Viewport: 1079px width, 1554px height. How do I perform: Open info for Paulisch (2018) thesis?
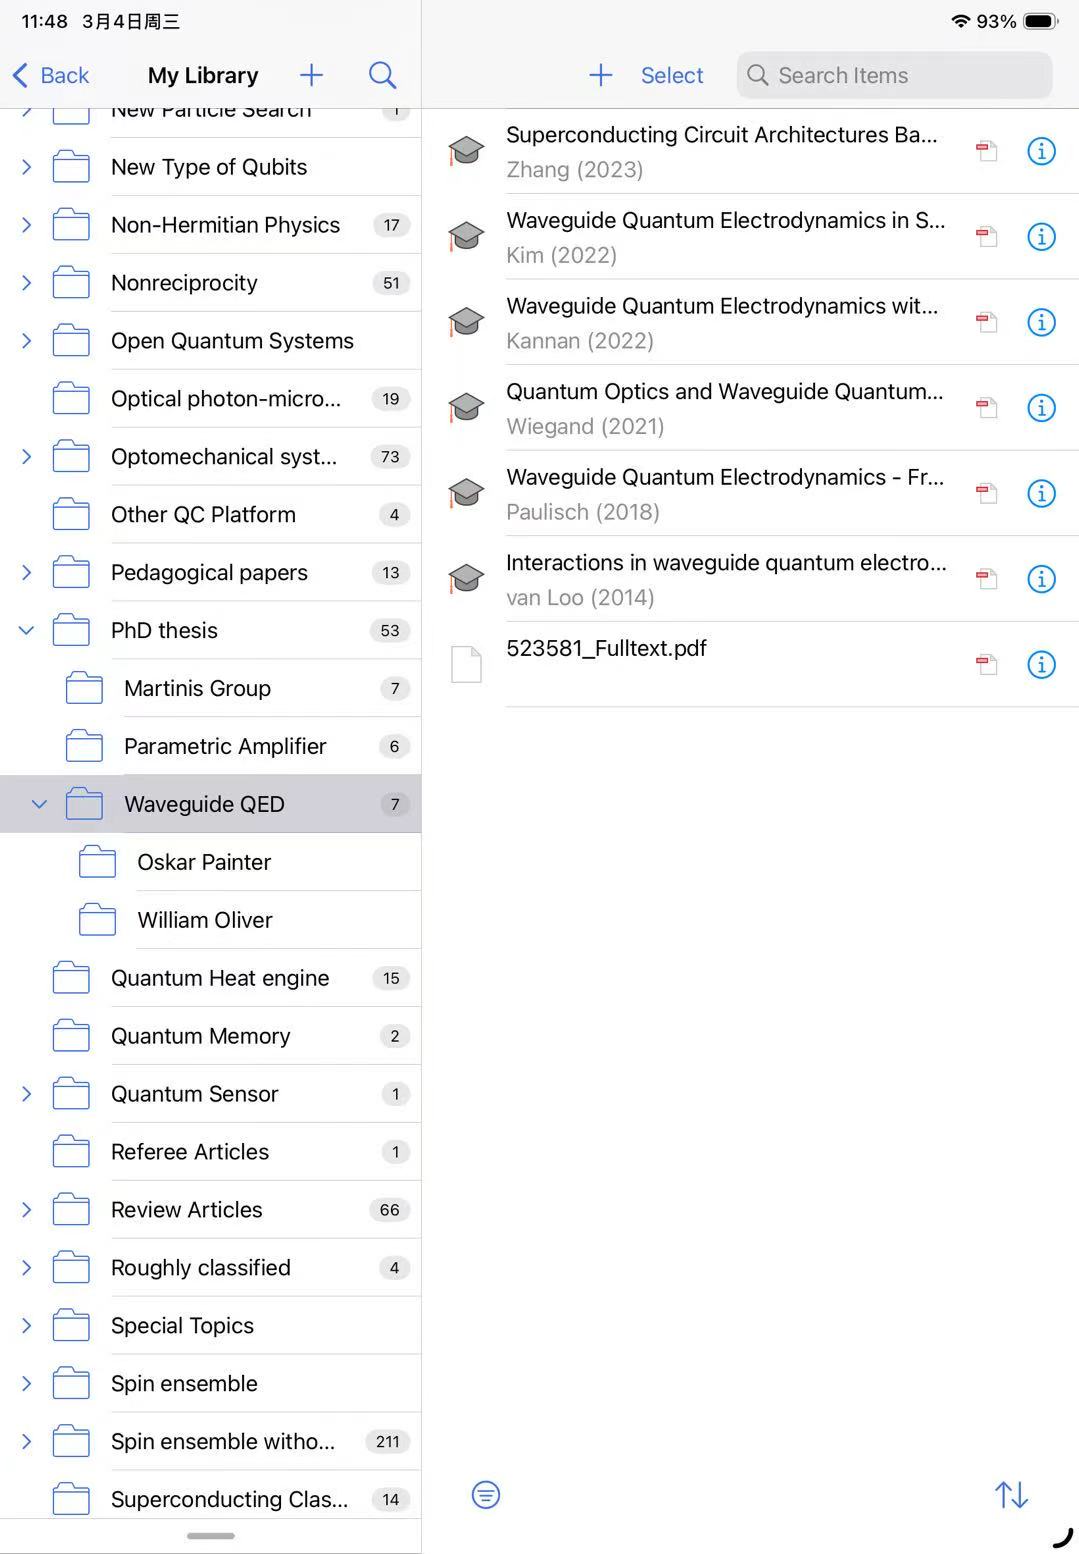(x=1041, y=493)
